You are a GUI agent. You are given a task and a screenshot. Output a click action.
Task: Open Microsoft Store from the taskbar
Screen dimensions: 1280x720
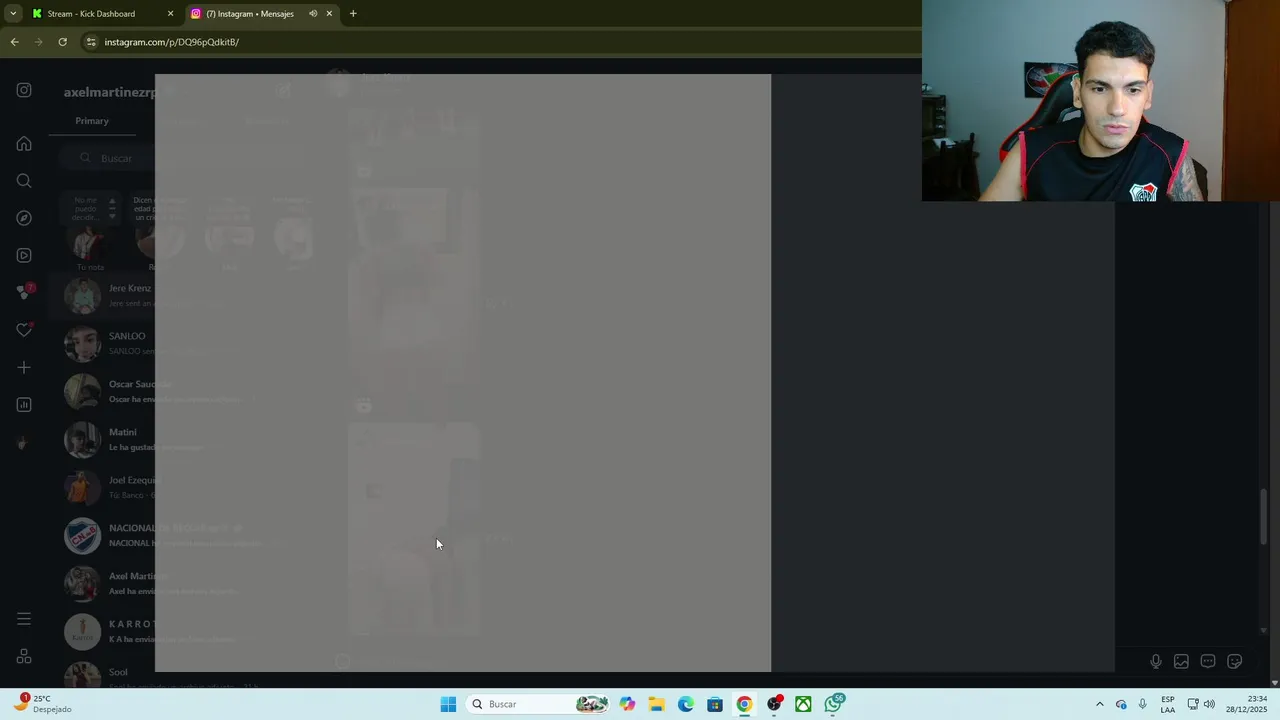pos(715,704)
